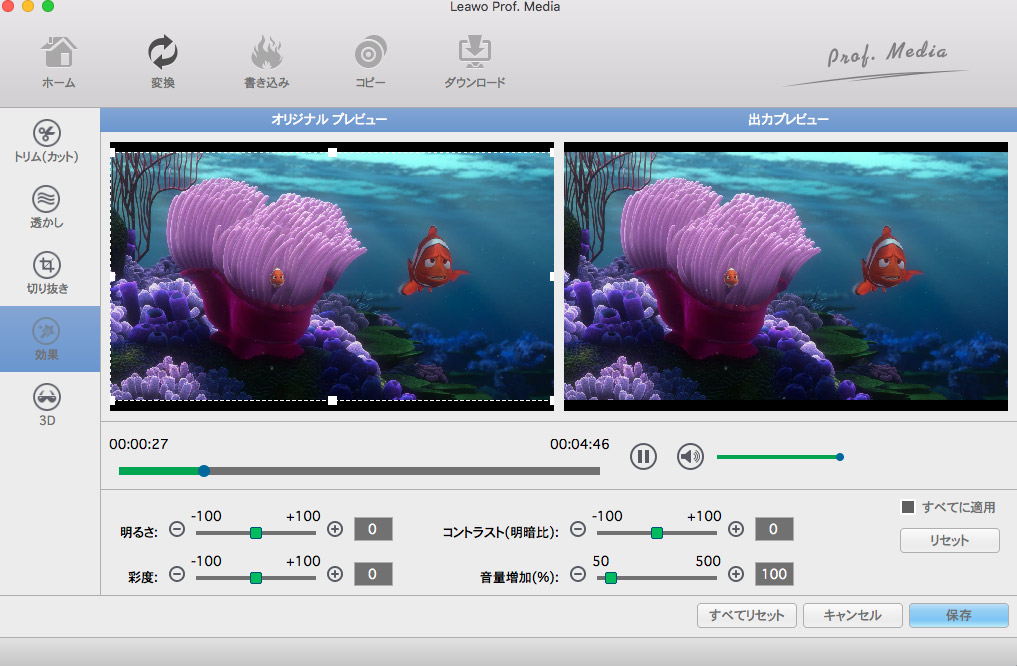Click the 明るさ brightness value field
The image size is (1017, 666).
click(x=373, y=530)
